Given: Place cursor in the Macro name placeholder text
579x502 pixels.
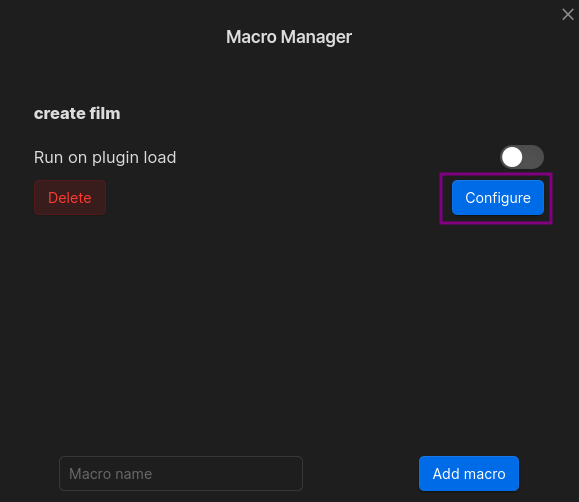Looking at the screenshot, I should click(110, 474).
